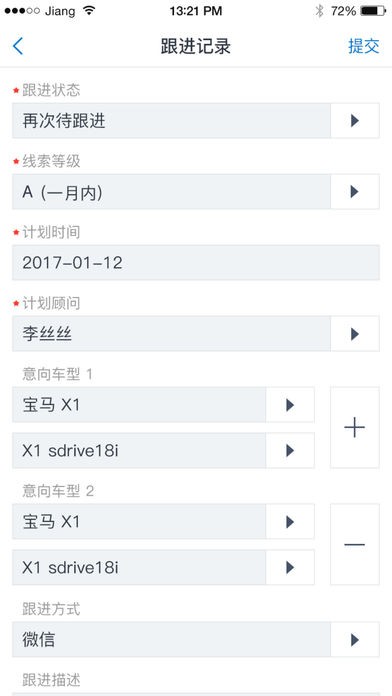Tap the A (一月内) level field
The width and height of the screenshot is (392, 696).
tap(171, 192)
